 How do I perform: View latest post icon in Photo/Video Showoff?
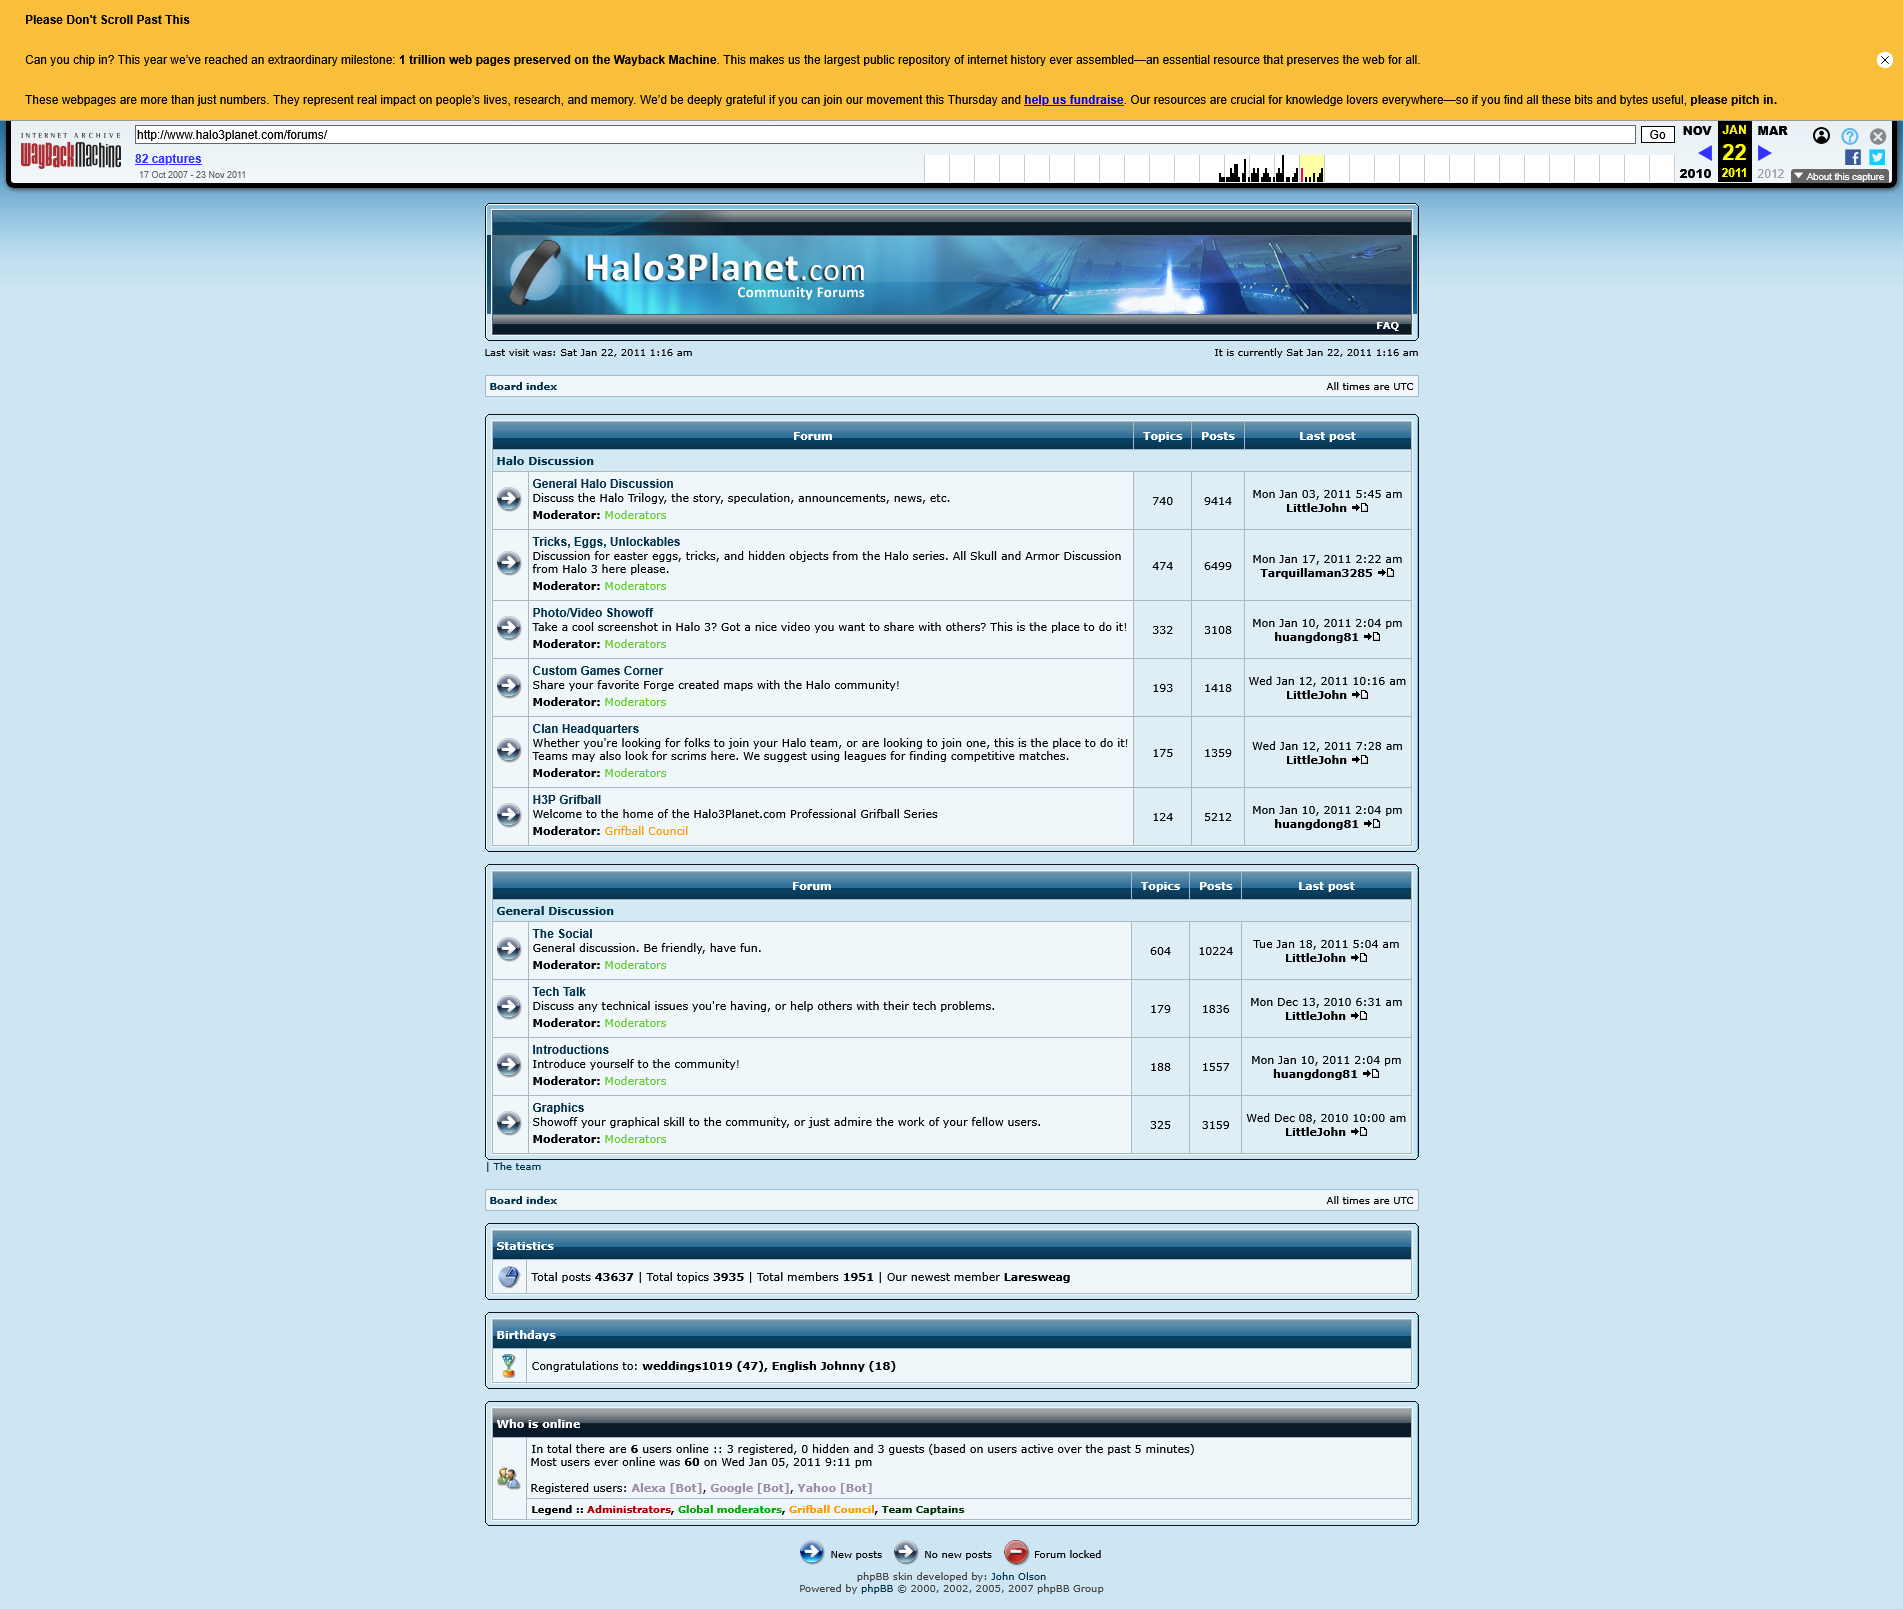point(1372,637)
